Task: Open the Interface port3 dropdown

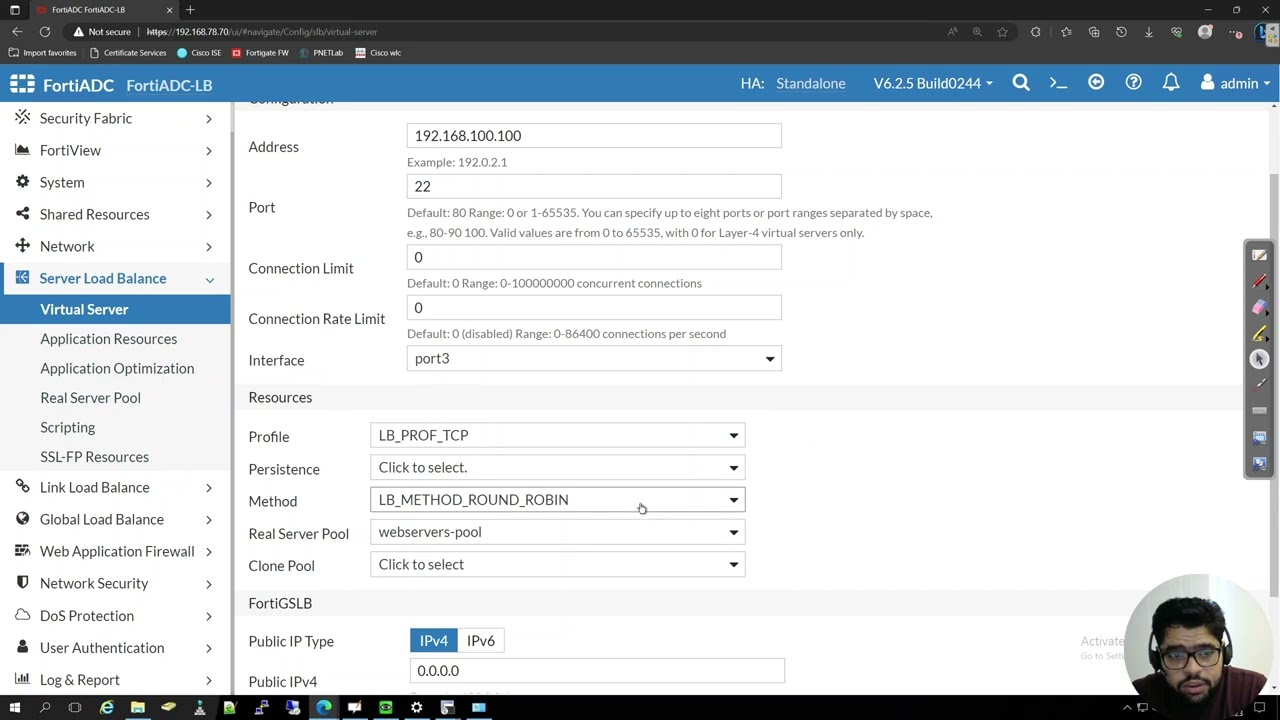Action: coord(594,359)
